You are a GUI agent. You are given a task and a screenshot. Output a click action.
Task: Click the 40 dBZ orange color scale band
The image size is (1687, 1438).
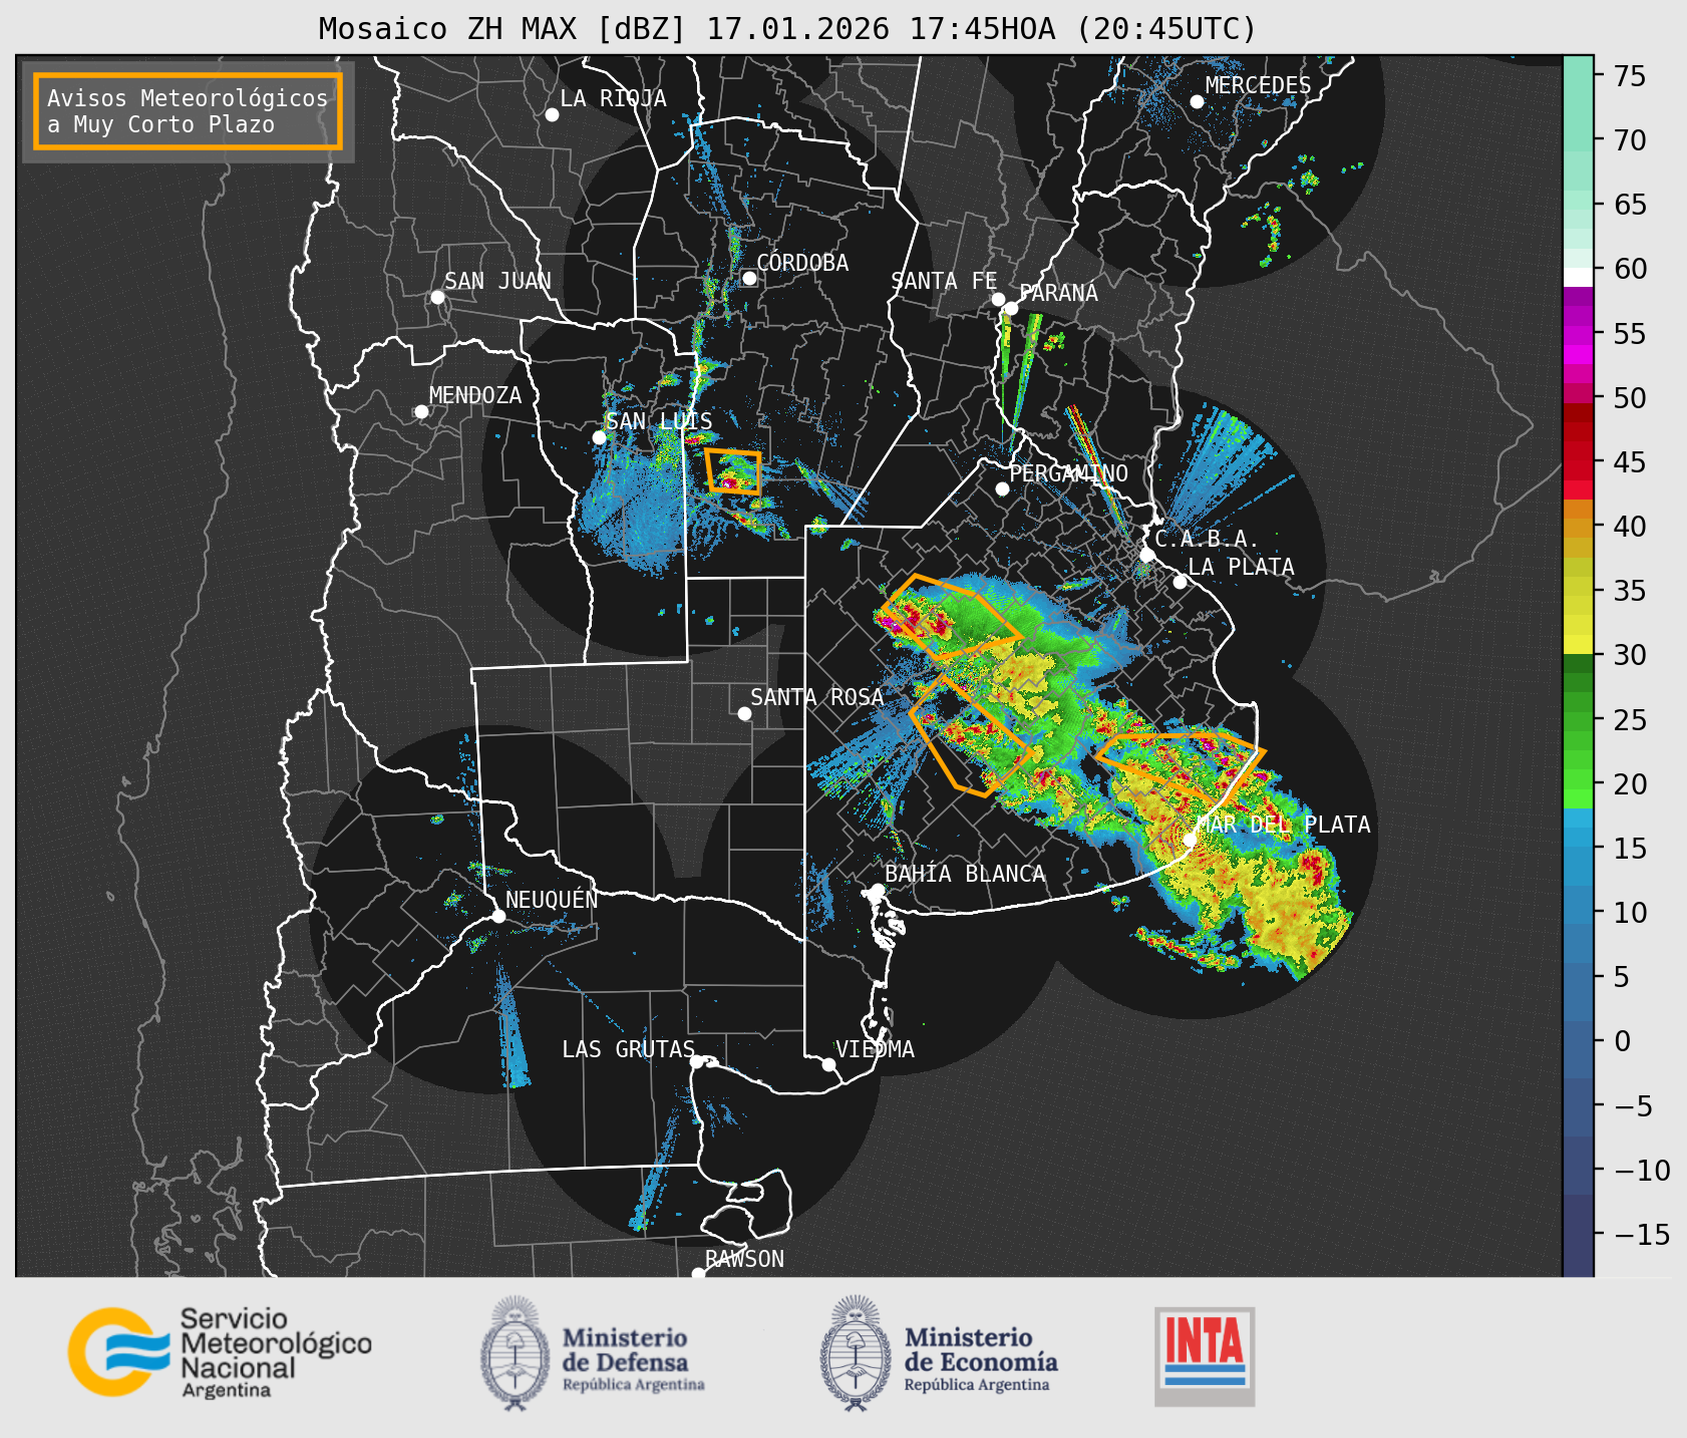tap(1578, 527)
